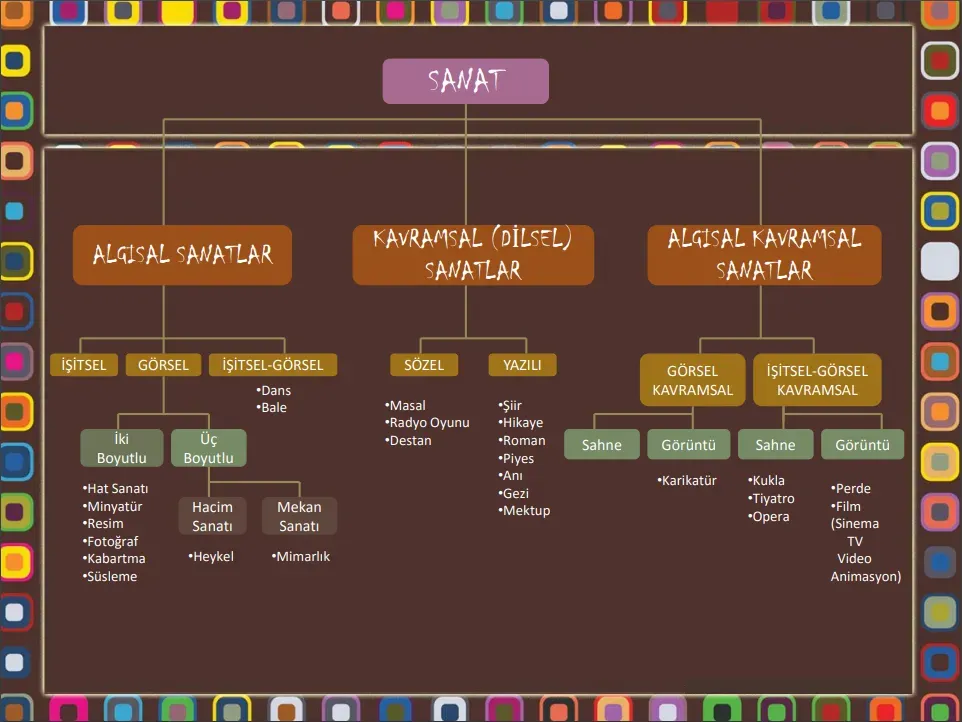Click the SANAT title box
The height and width of the screenshot is (722, 962).
coord(465,81)
